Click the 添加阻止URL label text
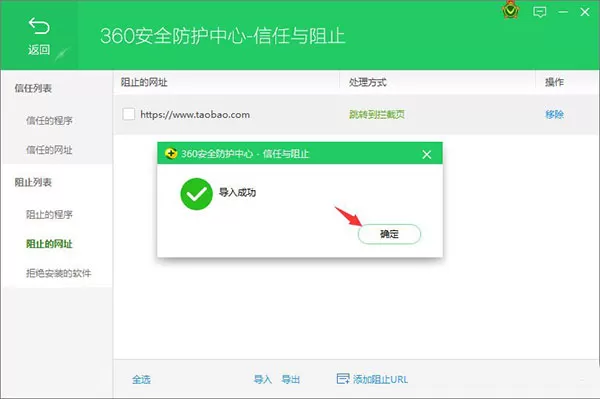This screenshot has width=600, height=399. coord(380,379)
